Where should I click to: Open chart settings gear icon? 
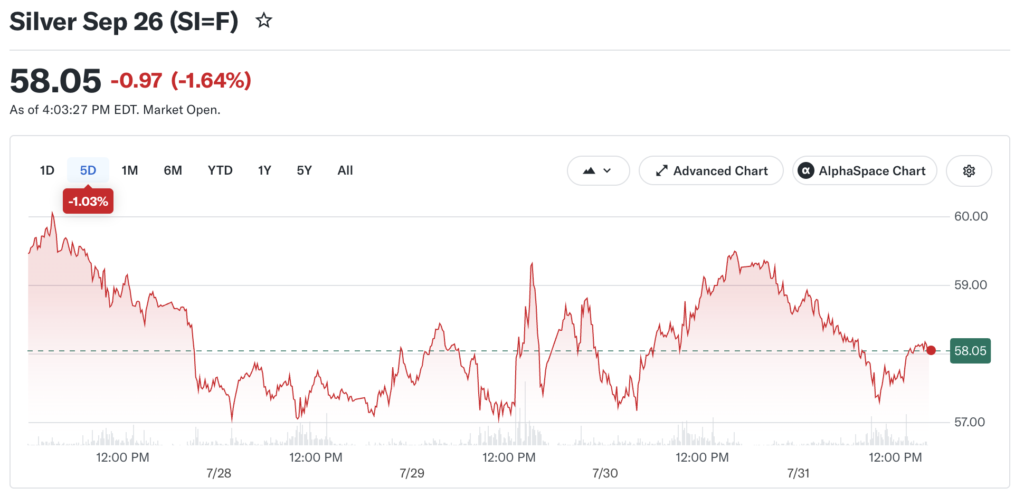[x=968, y=171]
